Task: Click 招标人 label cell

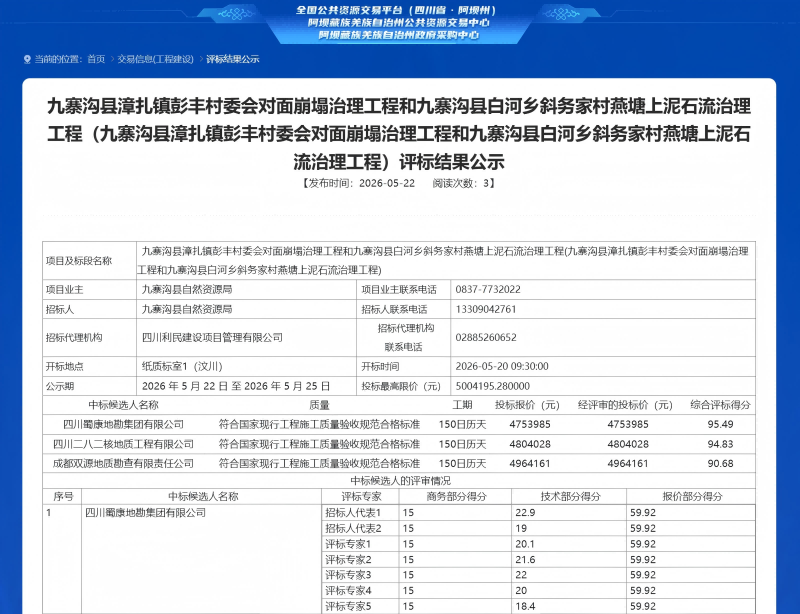Action: click(x=90, y=309)
